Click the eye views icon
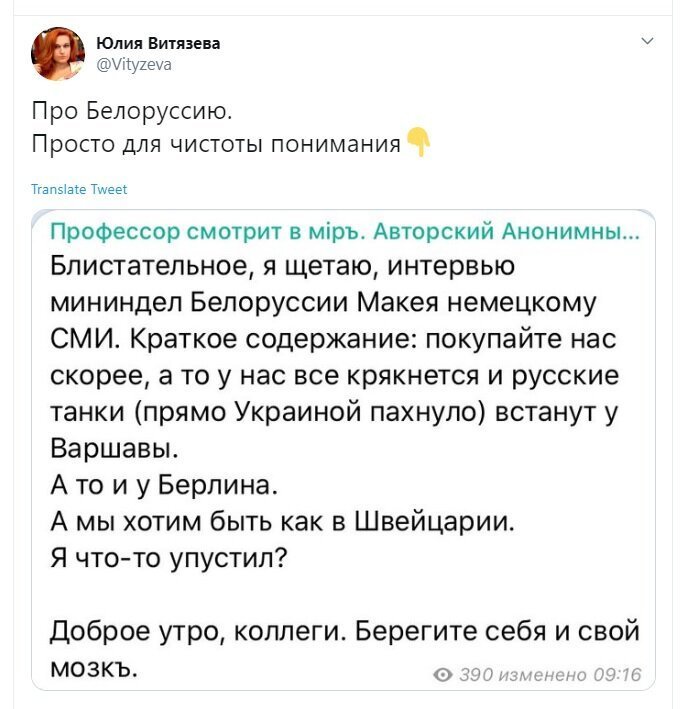 [443, 675]
